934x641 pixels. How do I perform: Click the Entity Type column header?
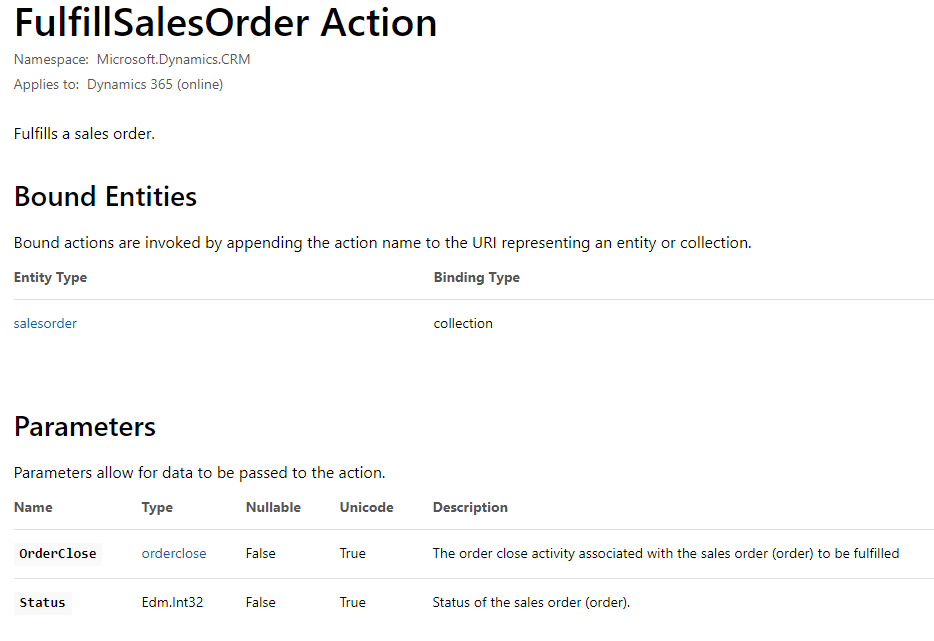click(51, 278)
